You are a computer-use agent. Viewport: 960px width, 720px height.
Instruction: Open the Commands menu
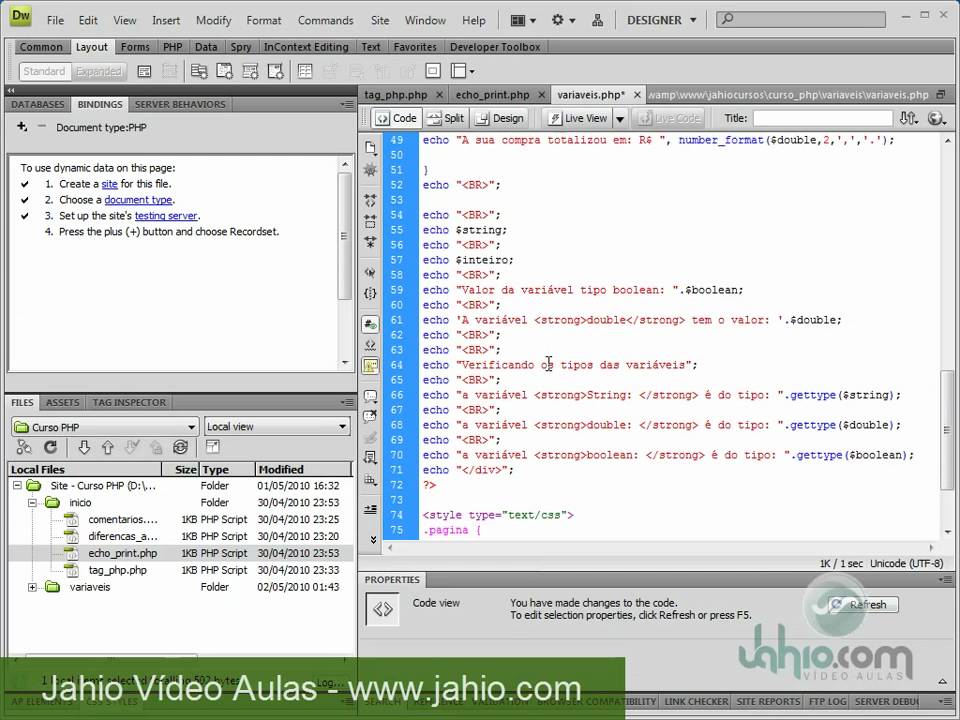[x=325, y=20]
